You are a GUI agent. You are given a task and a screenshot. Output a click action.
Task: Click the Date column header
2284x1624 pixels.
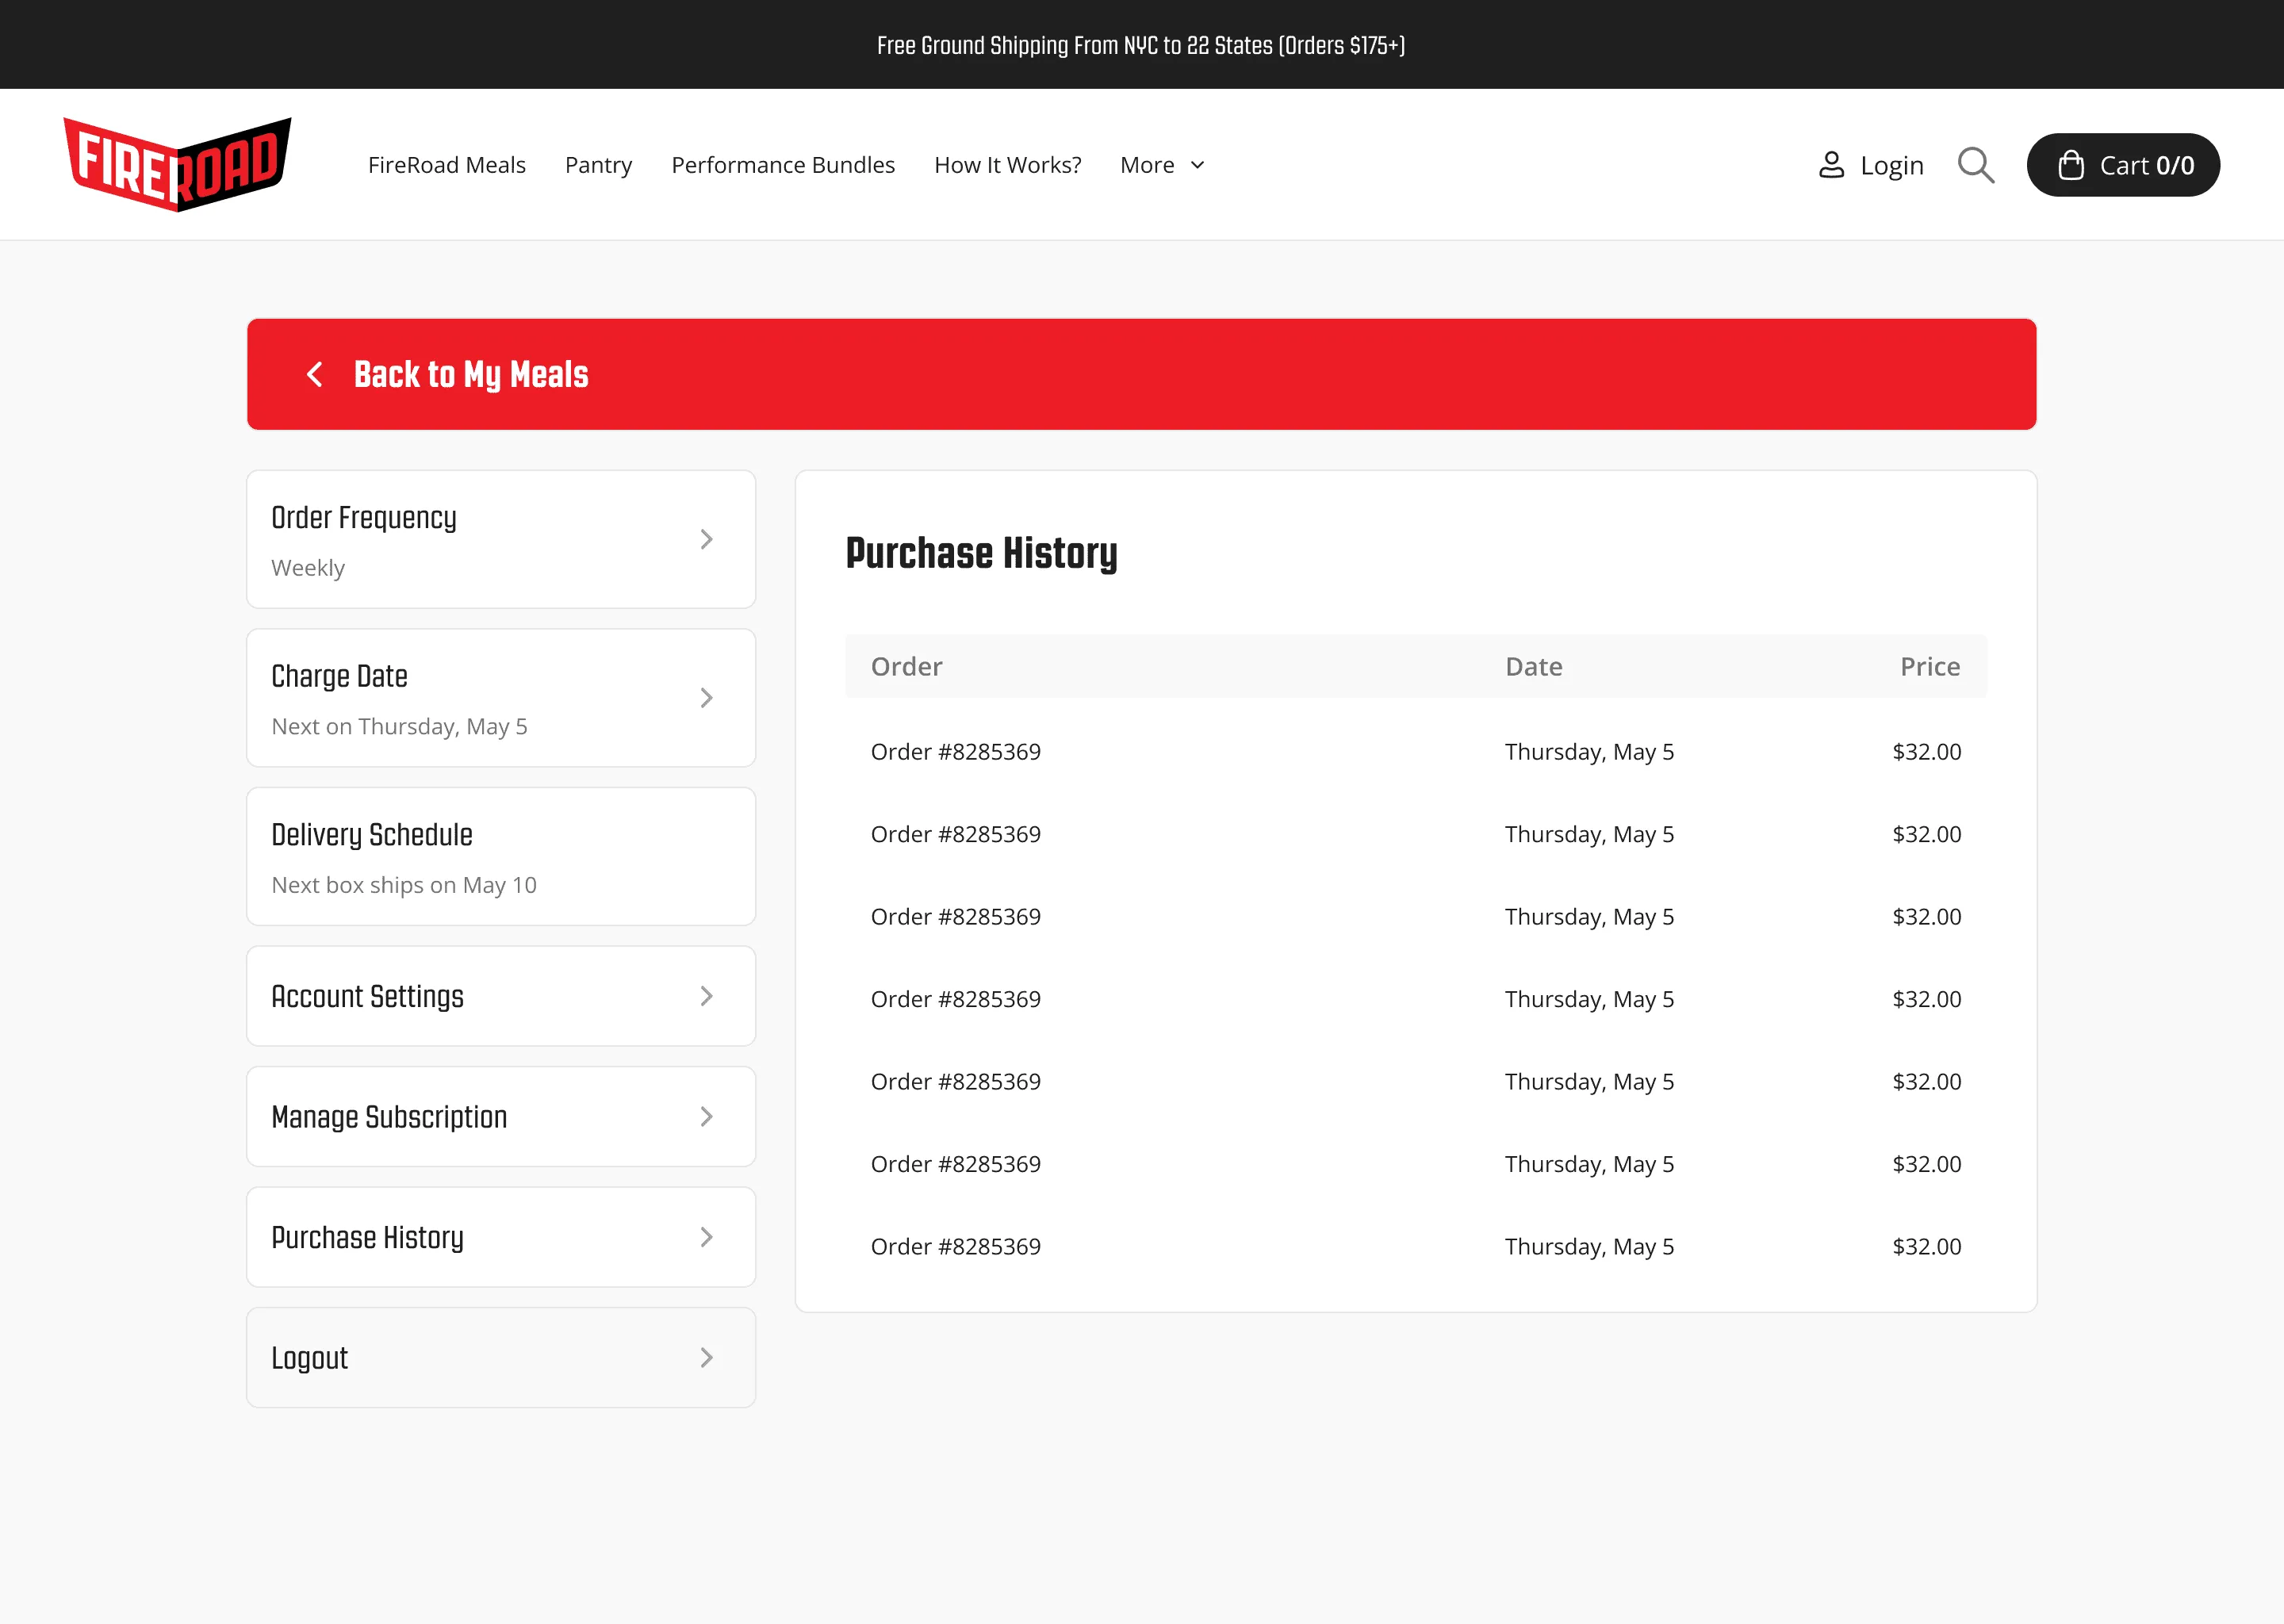1533,666
